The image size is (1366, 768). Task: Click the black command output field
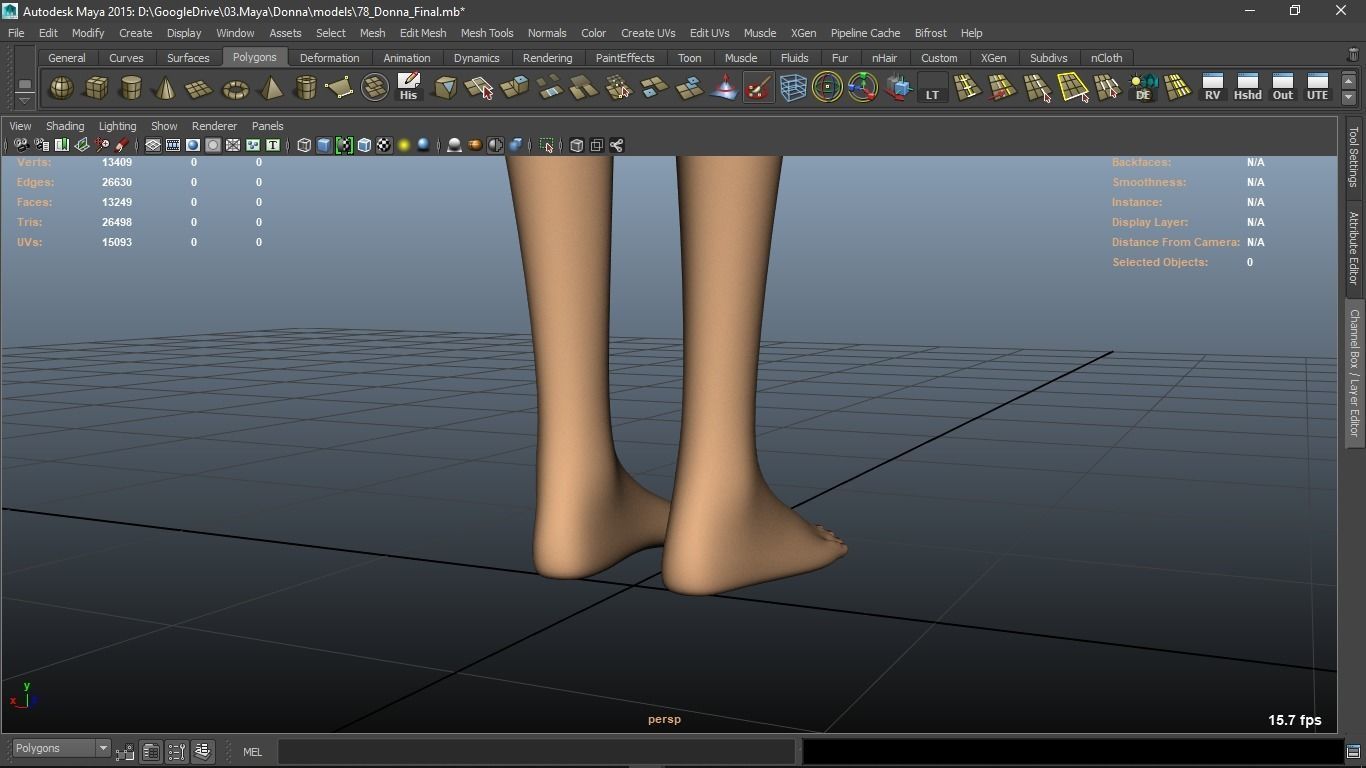pos(1072,751)
